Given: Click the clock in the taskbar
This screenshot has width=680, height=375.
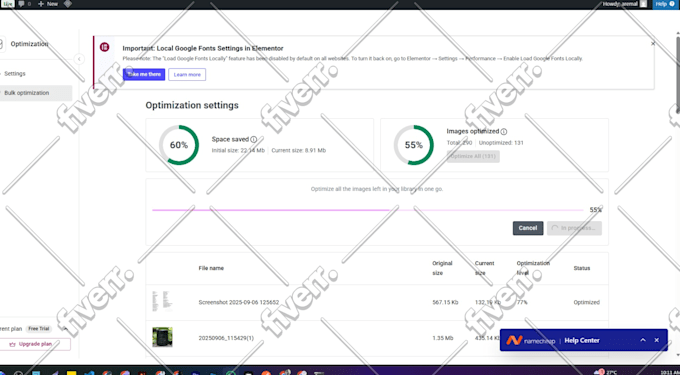Looking at the screenshot, I should click(x=670, y=372).
